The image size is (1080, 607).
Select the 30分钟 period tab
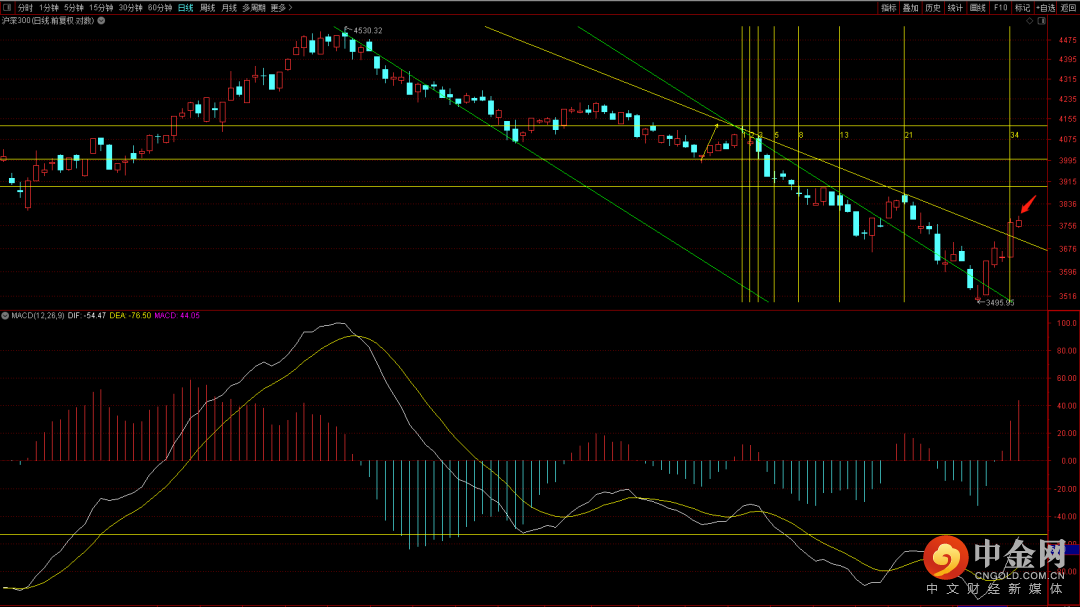(131, 7)
